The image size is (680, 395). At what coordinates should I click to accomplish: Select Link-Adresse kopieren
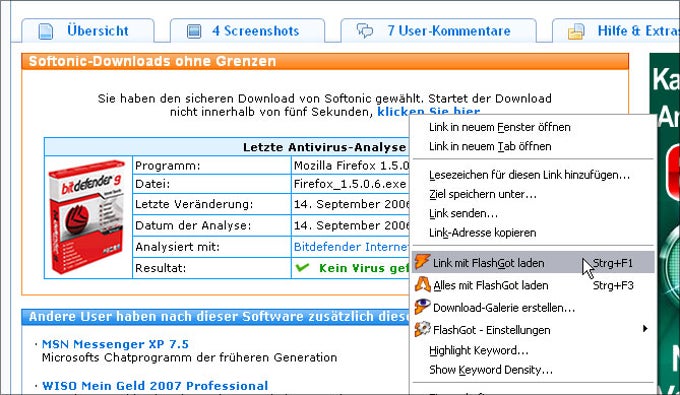[533, 232]
